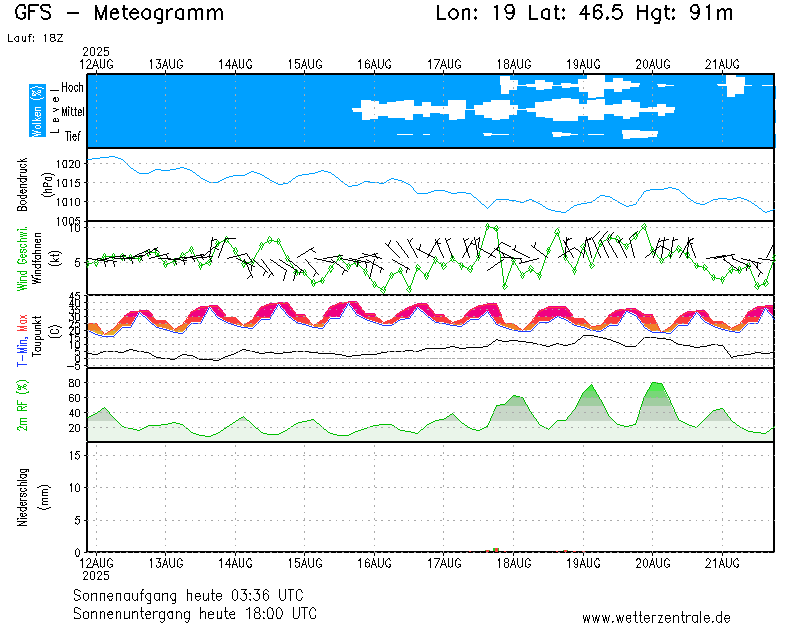Select the 'T-Min, Max' temperature label
800x625 pixels.
[22, 340]
